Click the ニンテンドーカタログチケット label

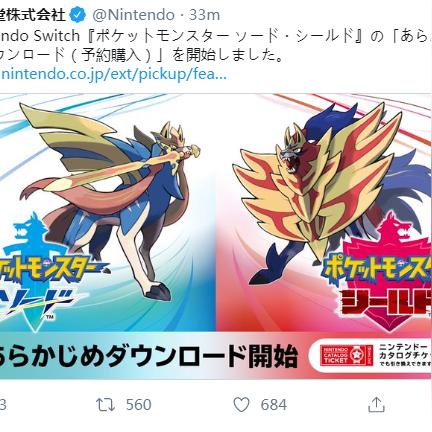(x=405, y=355)
